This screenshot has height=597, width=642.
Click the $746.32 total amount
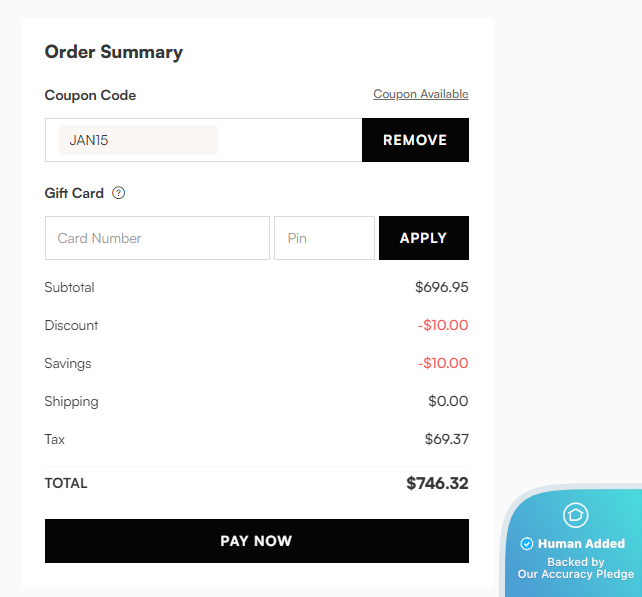[x=437, y=483]
